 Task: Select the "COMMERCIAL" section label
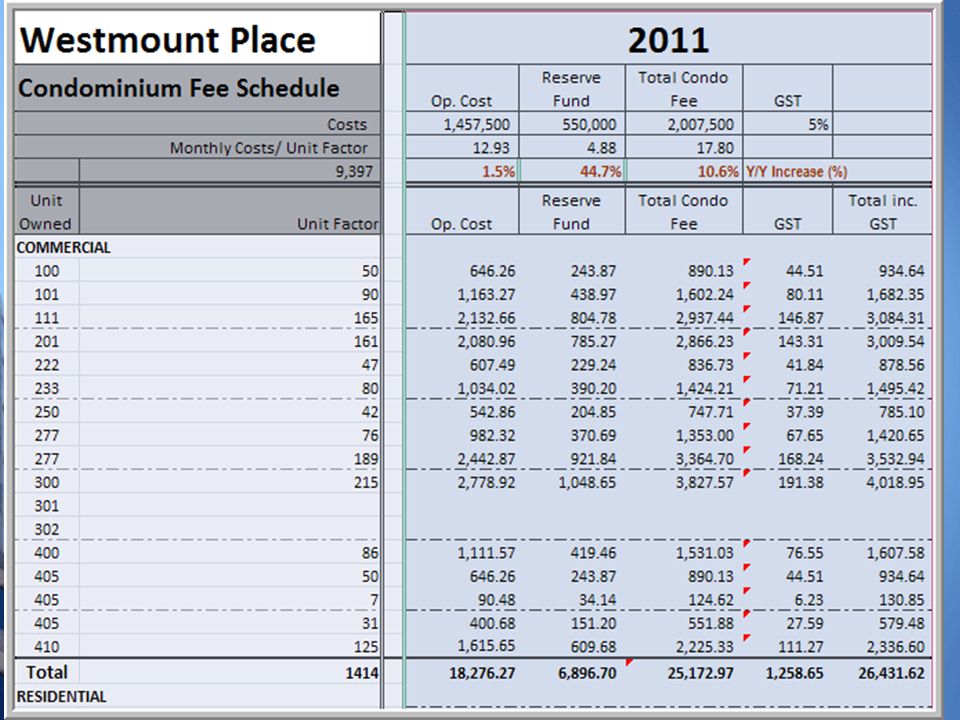click(x=64, y=247)
